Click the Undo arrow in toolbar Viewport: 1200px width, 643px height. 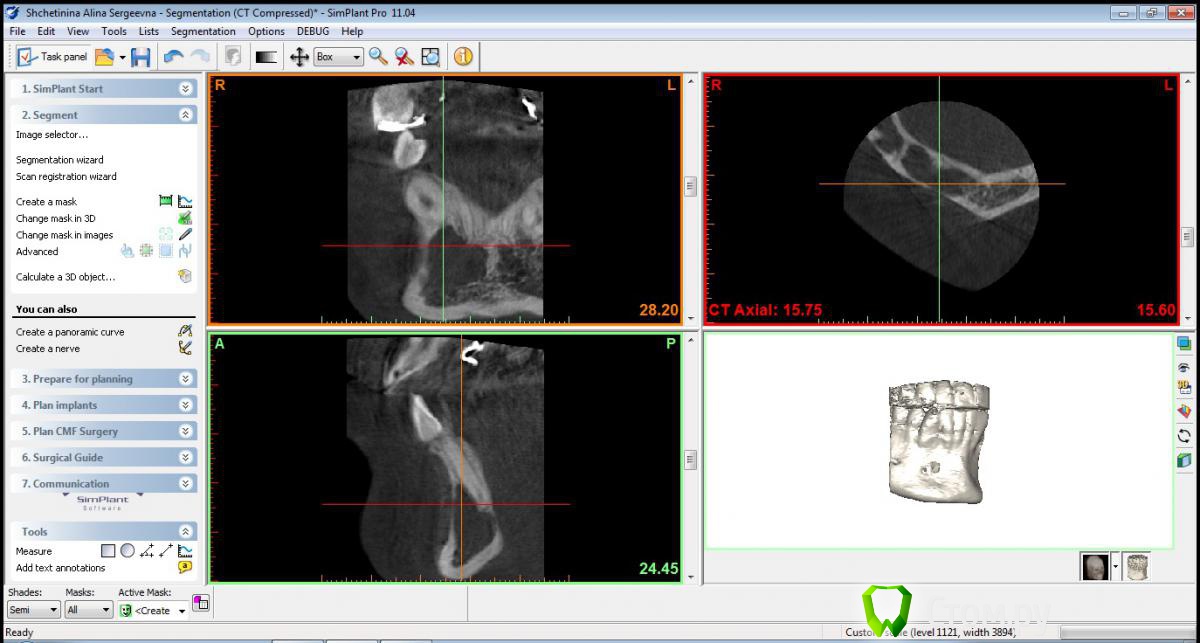pyautogui.click(x=174, y=57)
